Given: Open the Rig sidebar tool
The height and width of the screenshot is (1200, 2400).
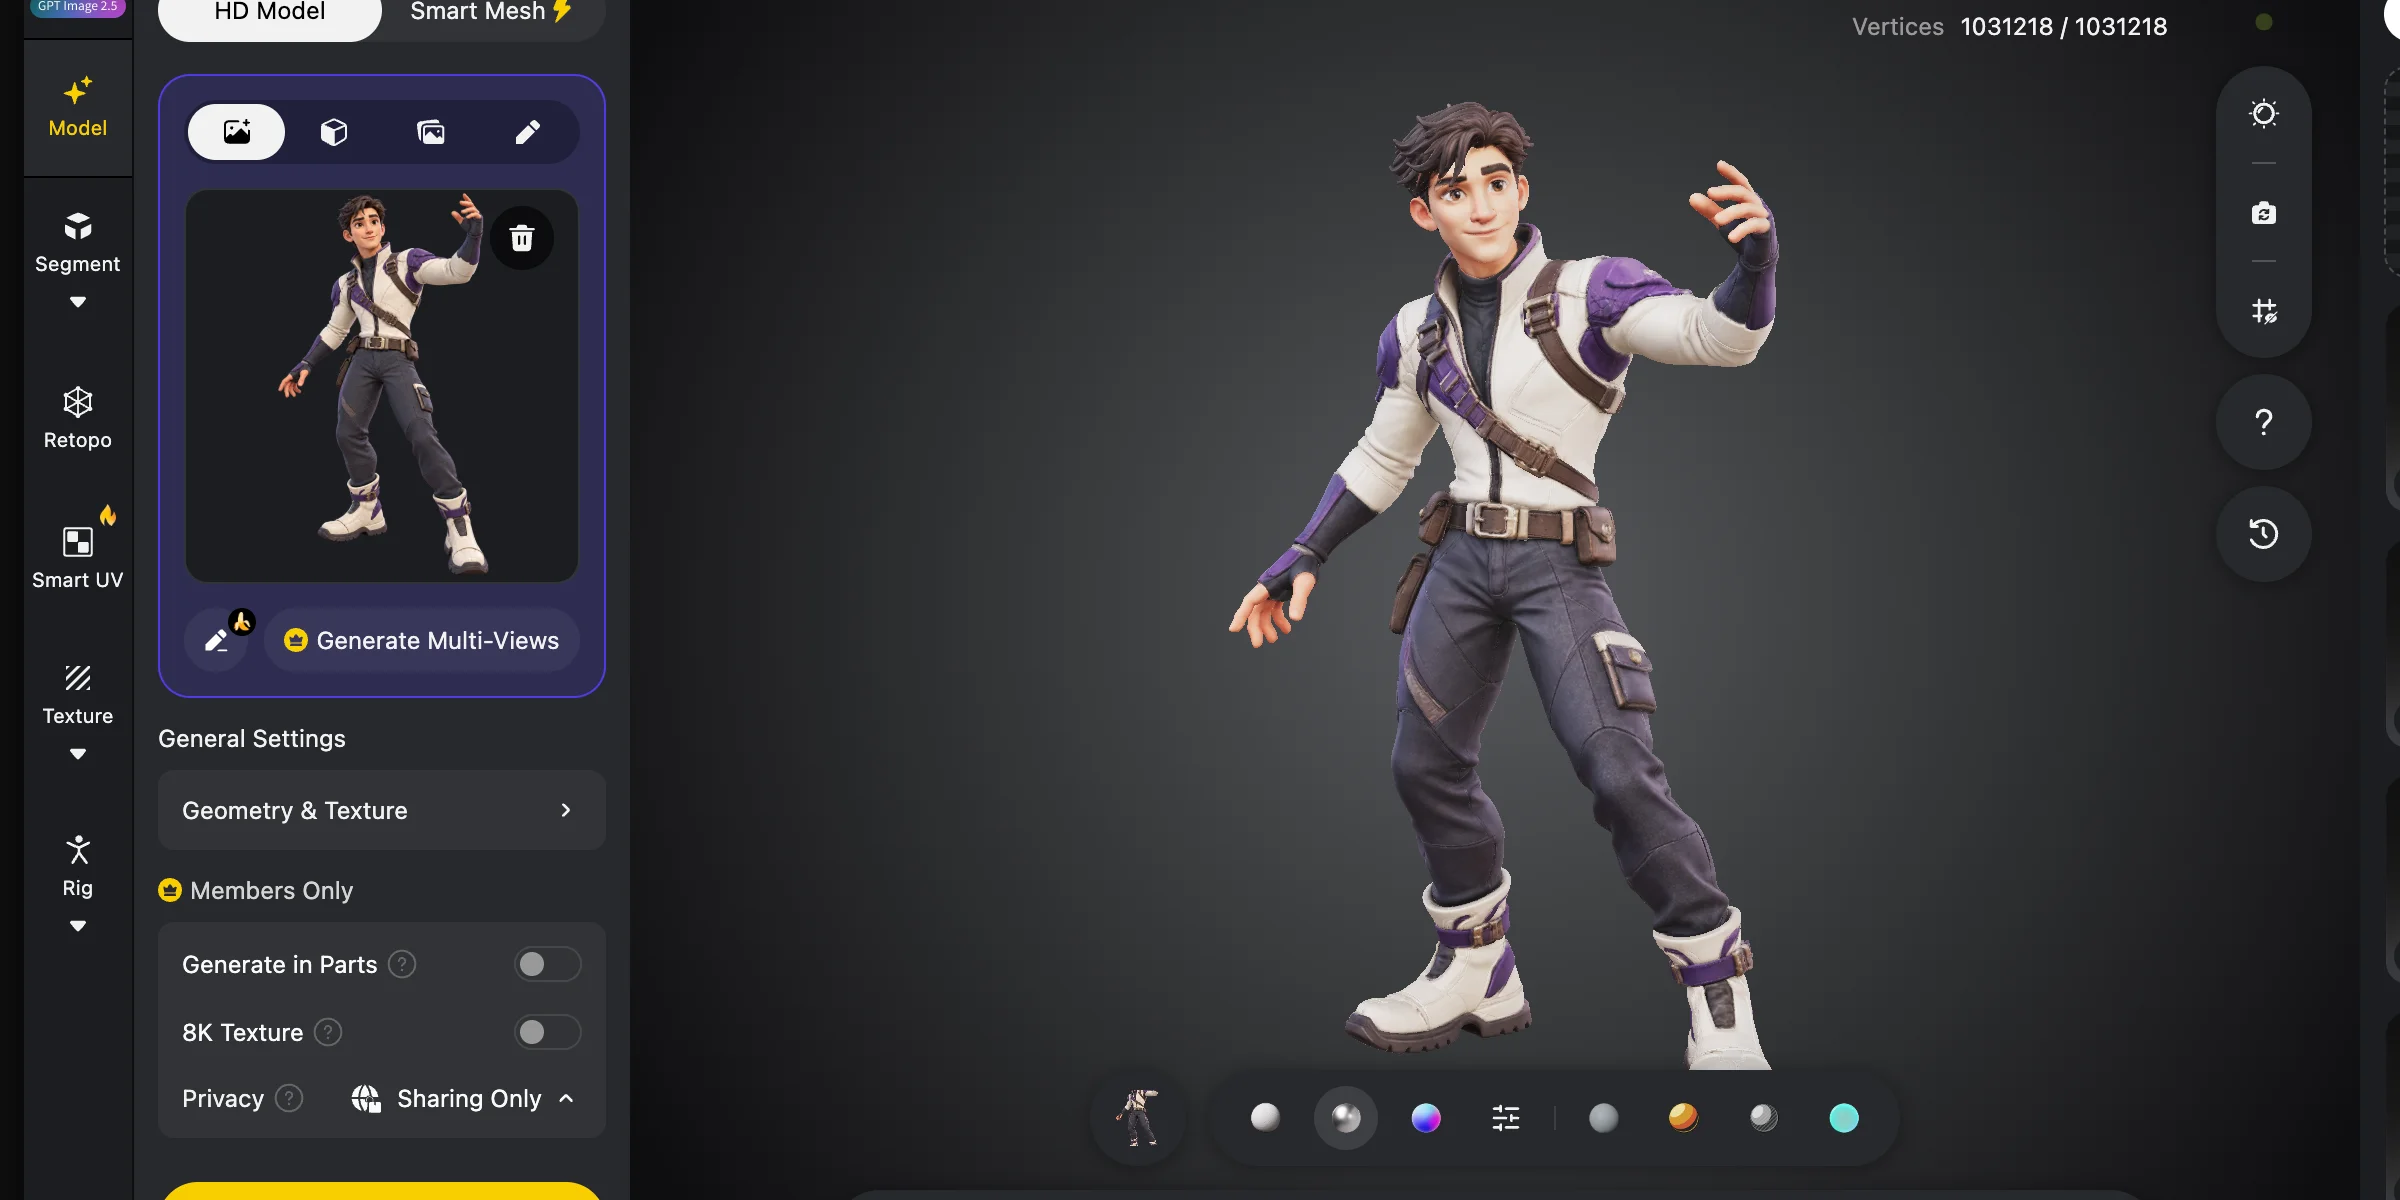Looking at the screenshot, I should (78, 867).
